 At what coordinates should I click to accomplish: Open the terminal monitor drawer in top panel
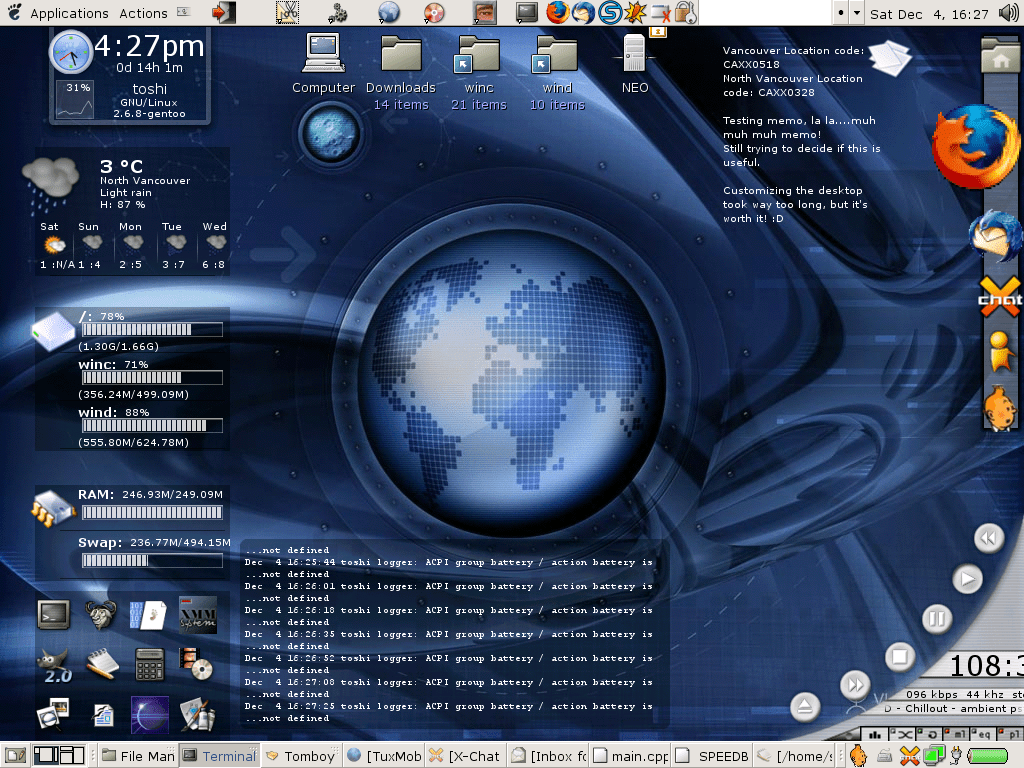coord(526,12)
